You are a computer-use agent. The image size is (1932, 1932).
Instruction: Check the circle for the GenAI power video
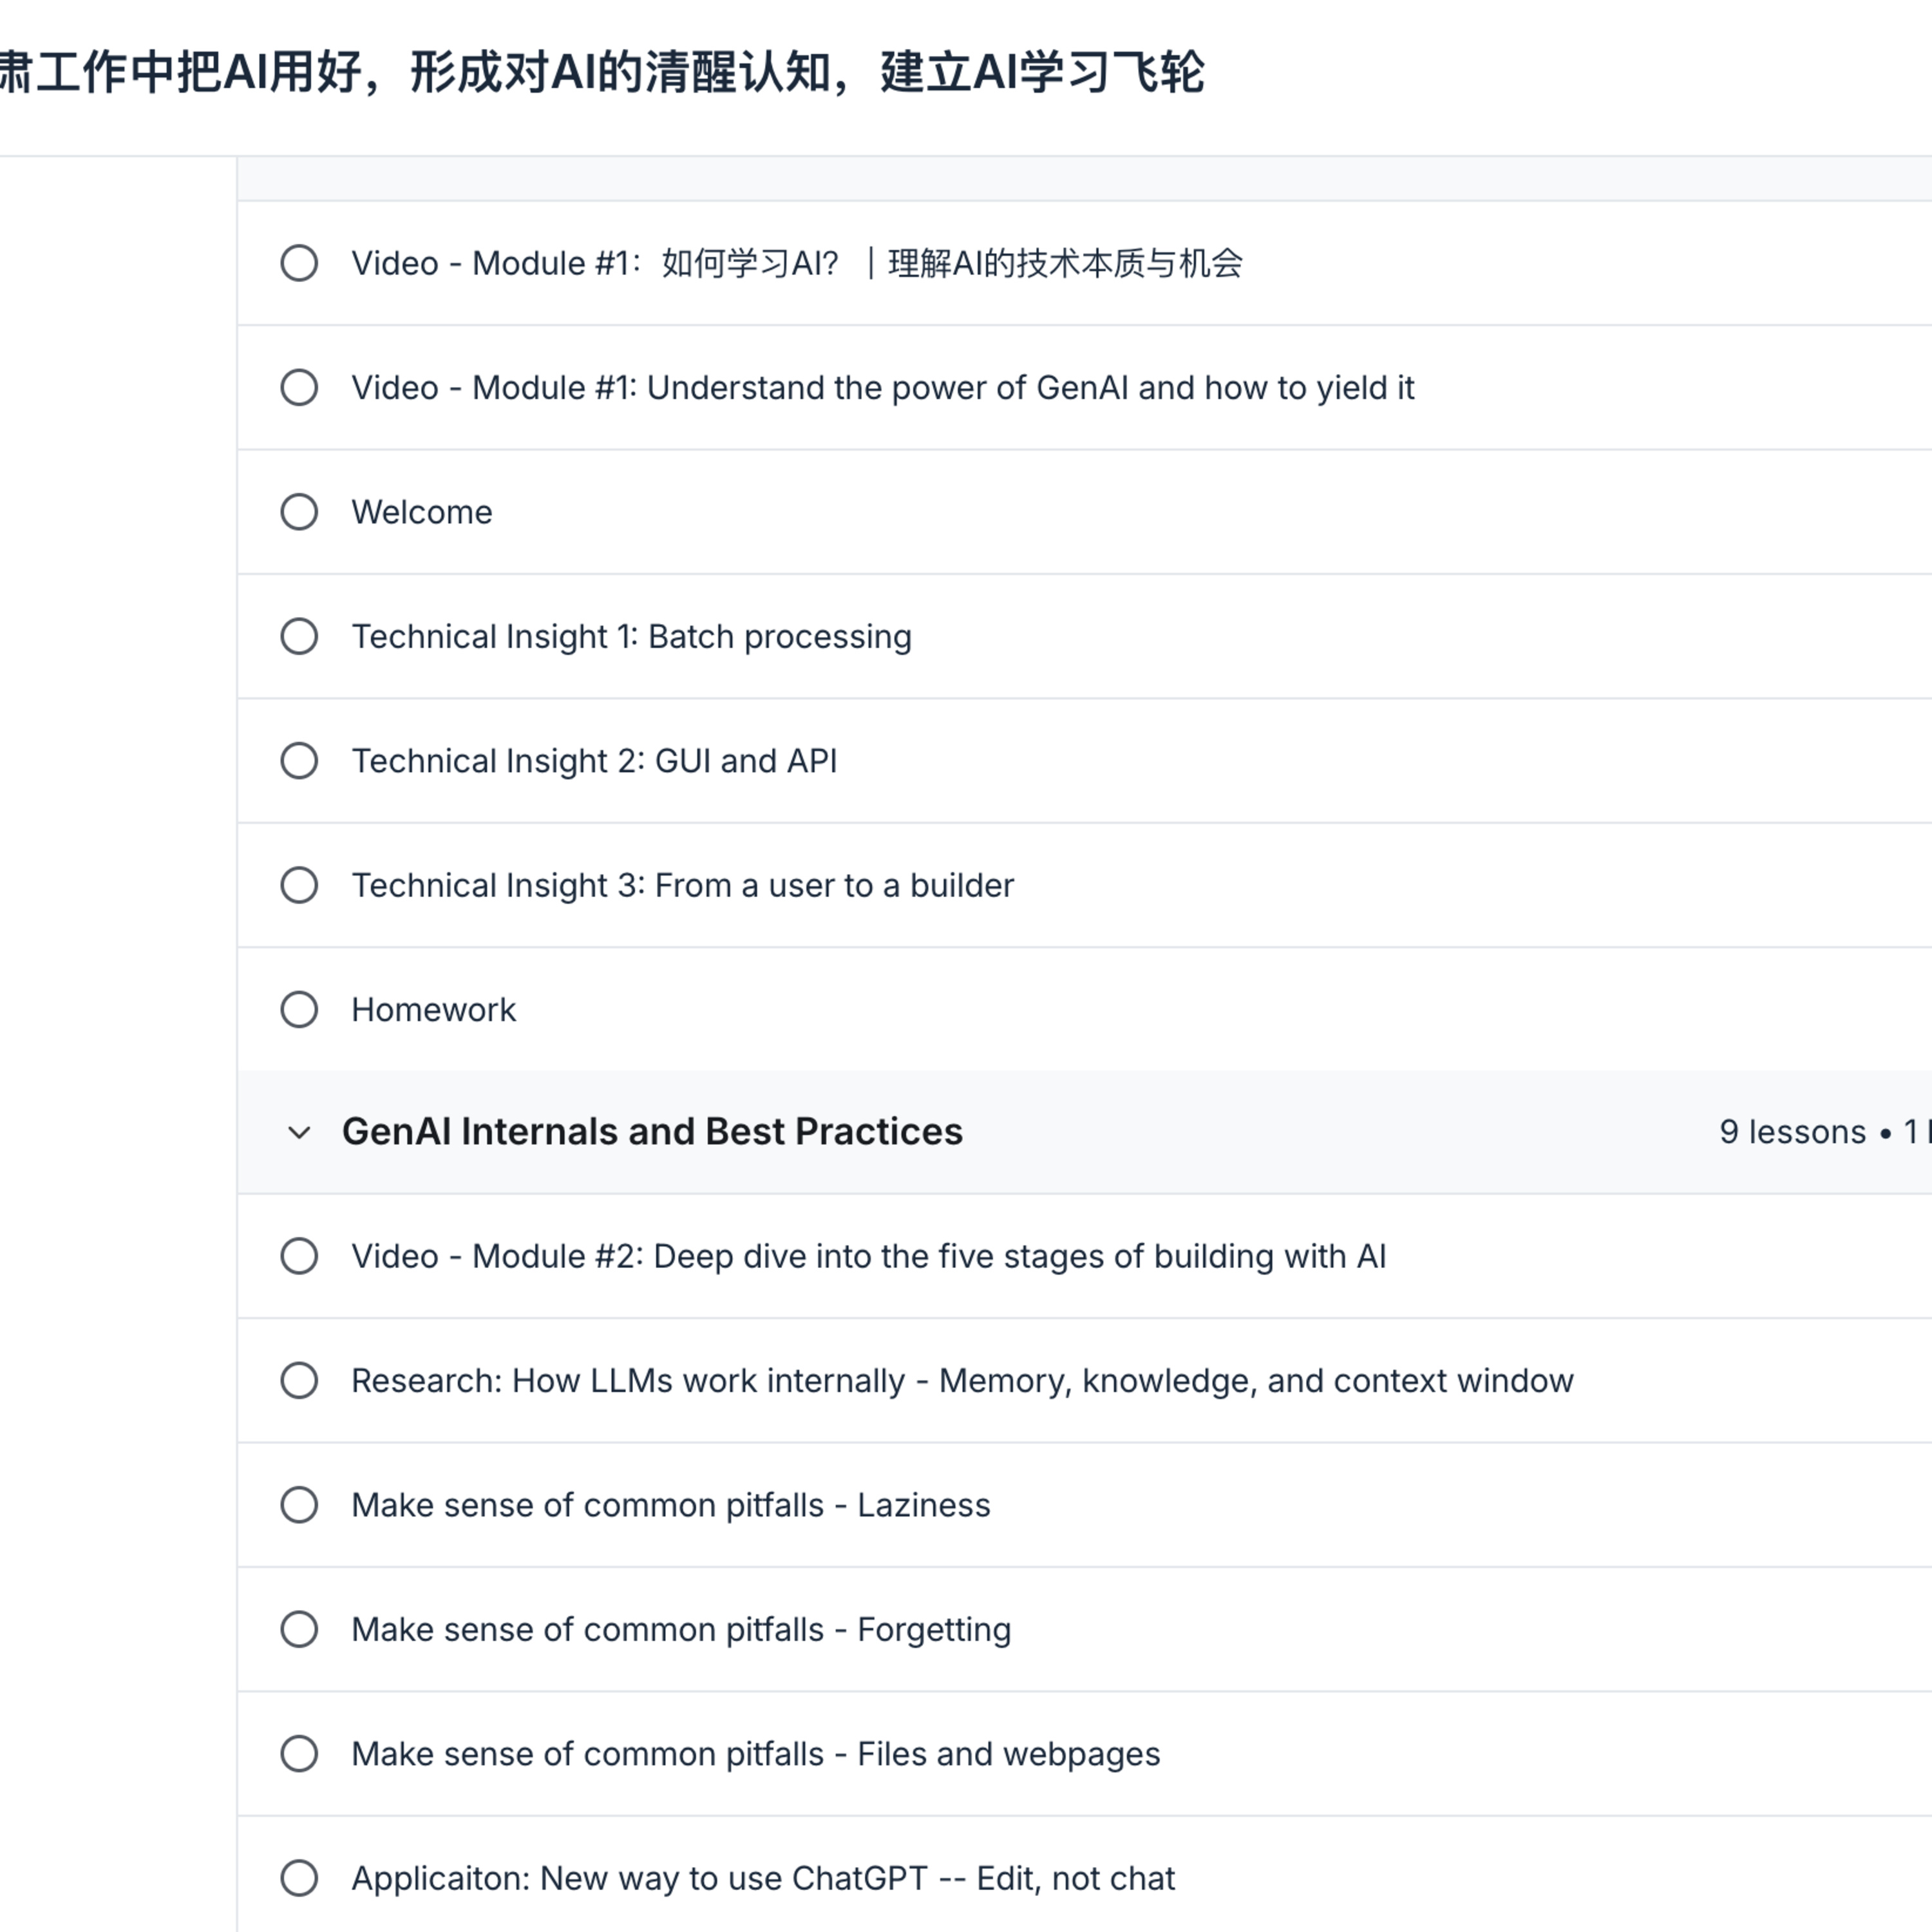click(299, 387)
